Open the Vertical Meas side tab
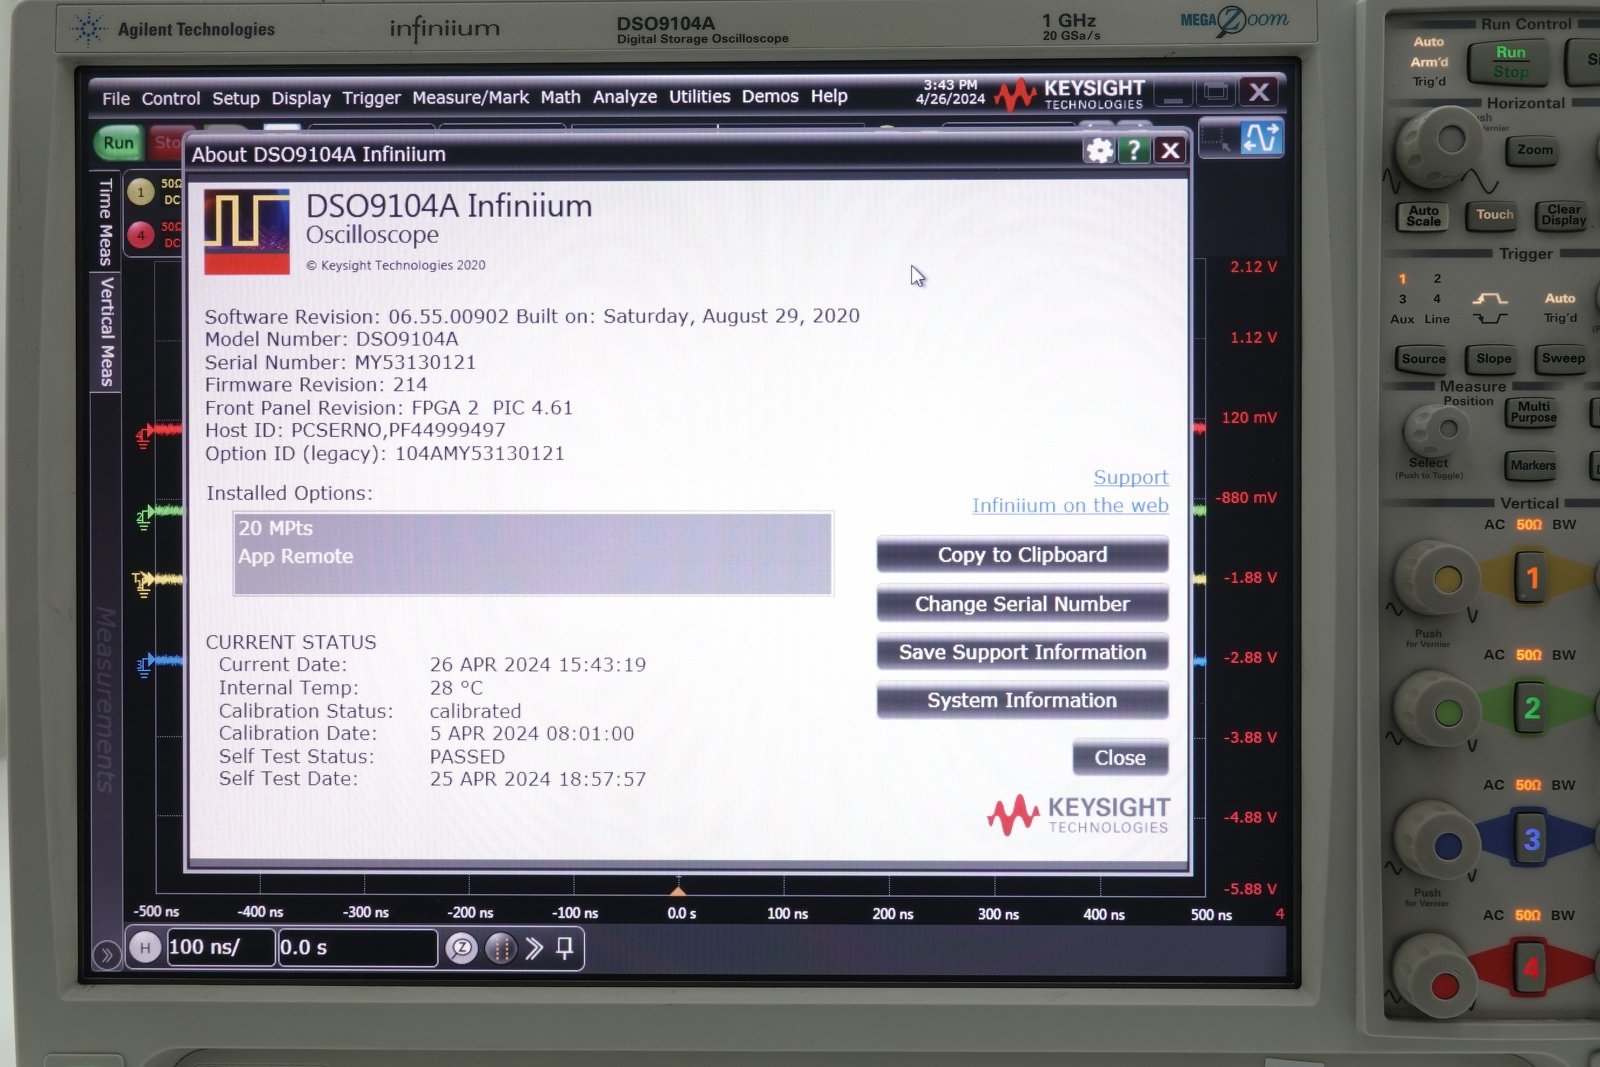This screenshot has height=1067, width=1600. point(106,332)
